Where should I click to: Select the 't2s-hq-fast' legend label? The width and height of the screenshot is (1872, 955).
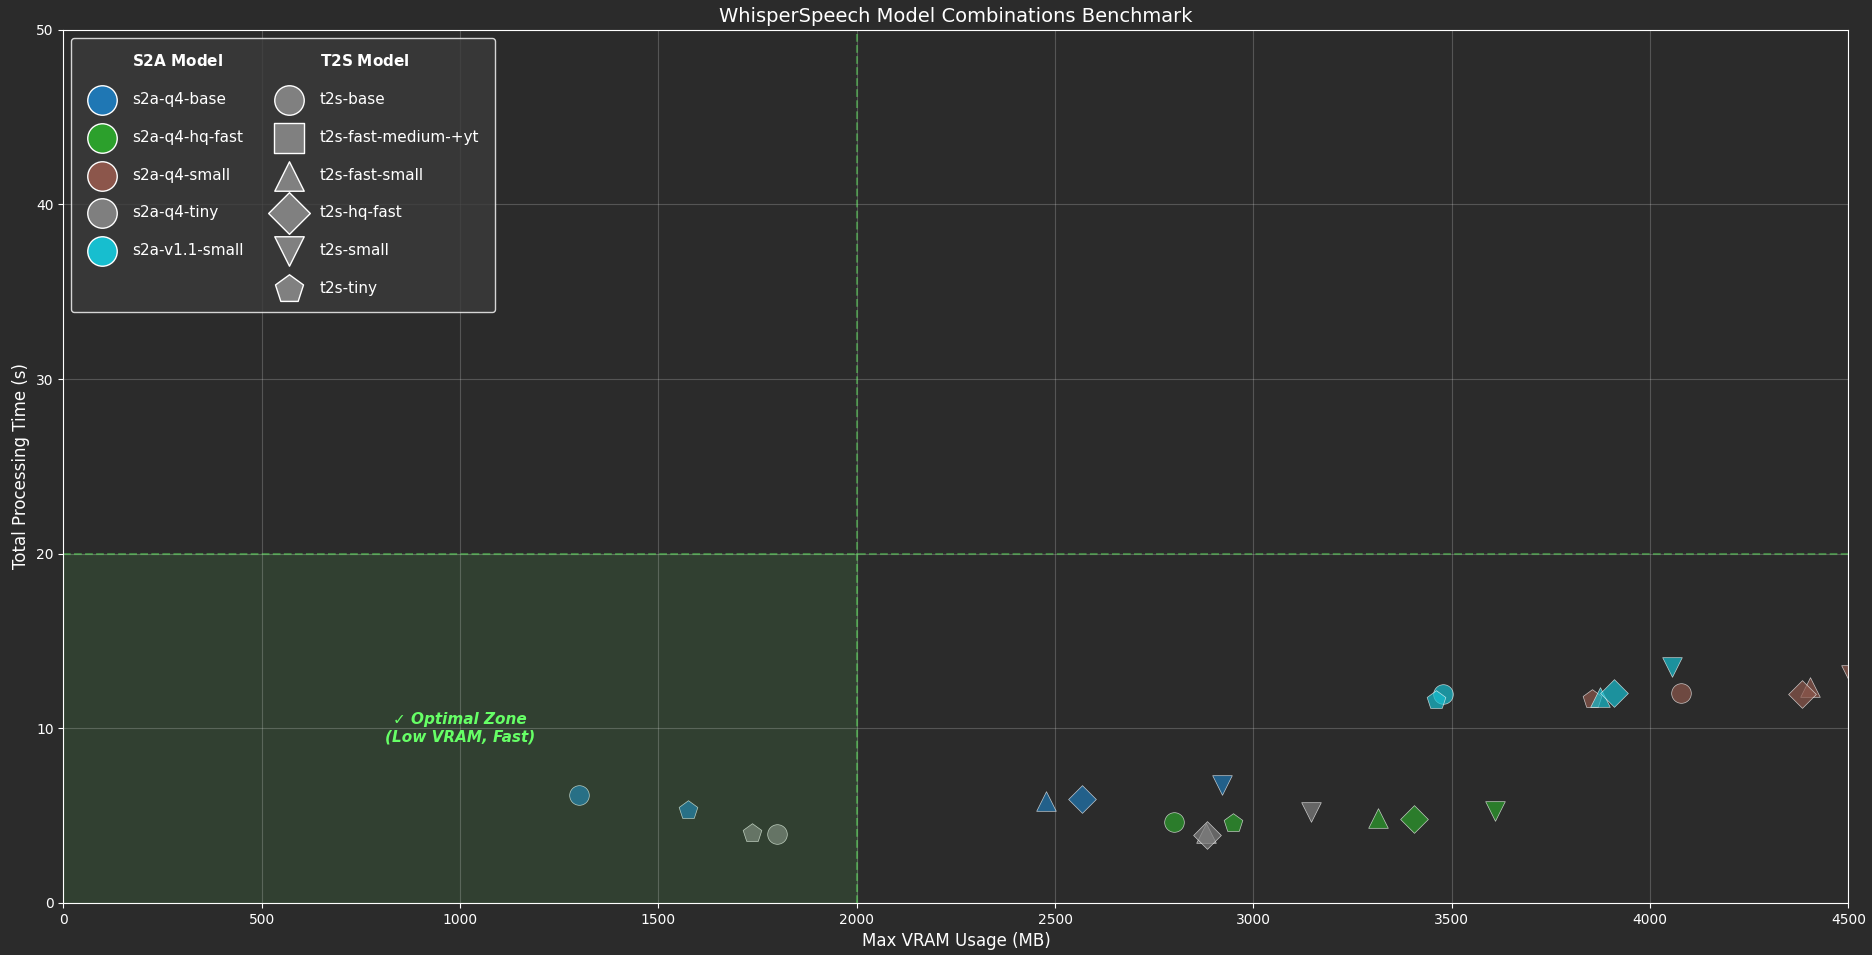360,212
